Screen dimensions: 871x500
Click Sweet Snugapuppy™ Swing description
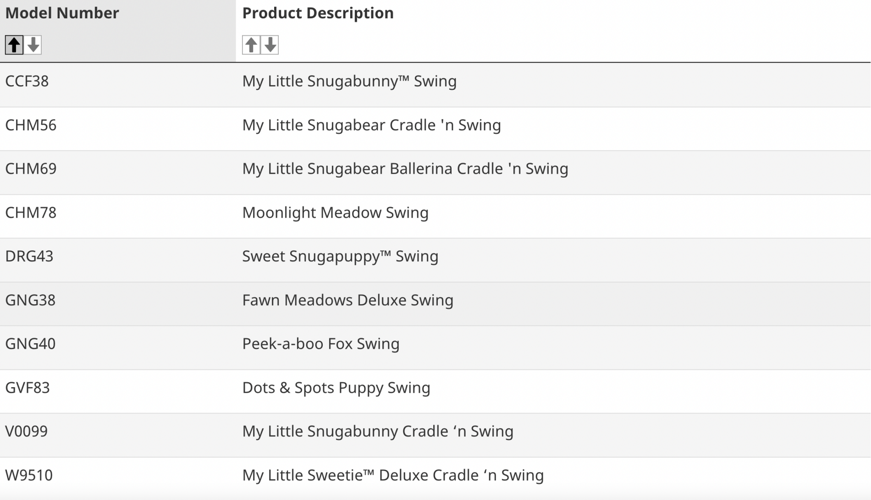point(340,256)
